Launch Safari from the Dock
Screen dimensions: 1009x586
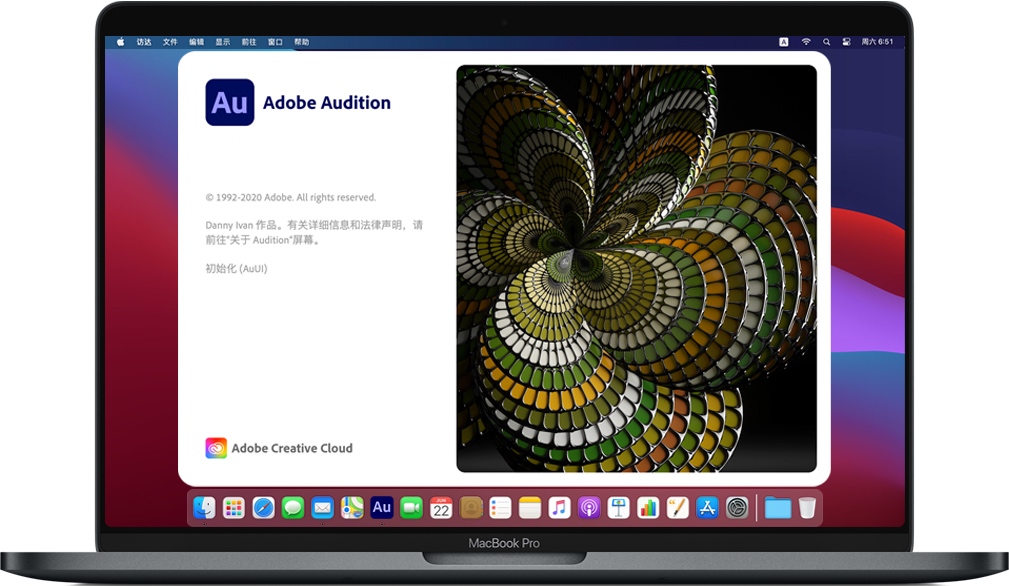[x=263, y=508]
